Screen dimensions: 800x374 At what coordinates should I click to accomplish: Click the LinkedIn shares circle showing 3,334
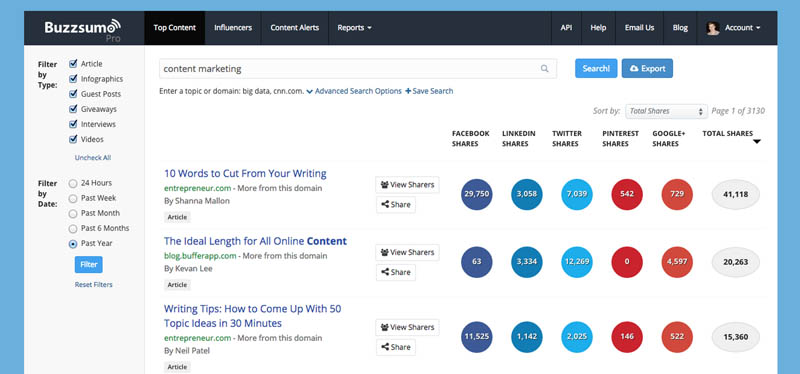527,262
